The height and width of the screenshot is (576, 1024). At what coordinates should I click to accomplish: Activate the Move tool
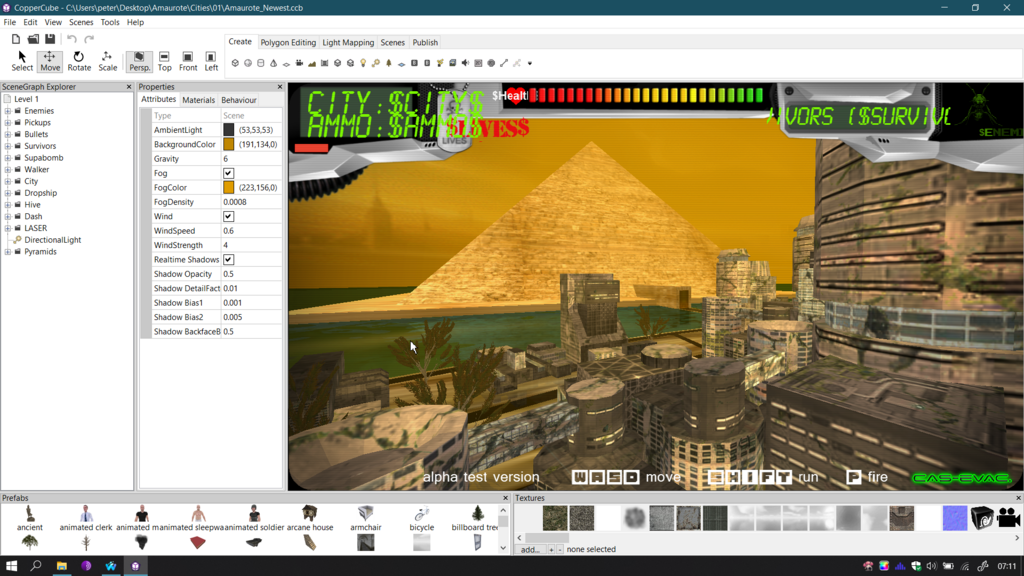(x=50, y=61)
